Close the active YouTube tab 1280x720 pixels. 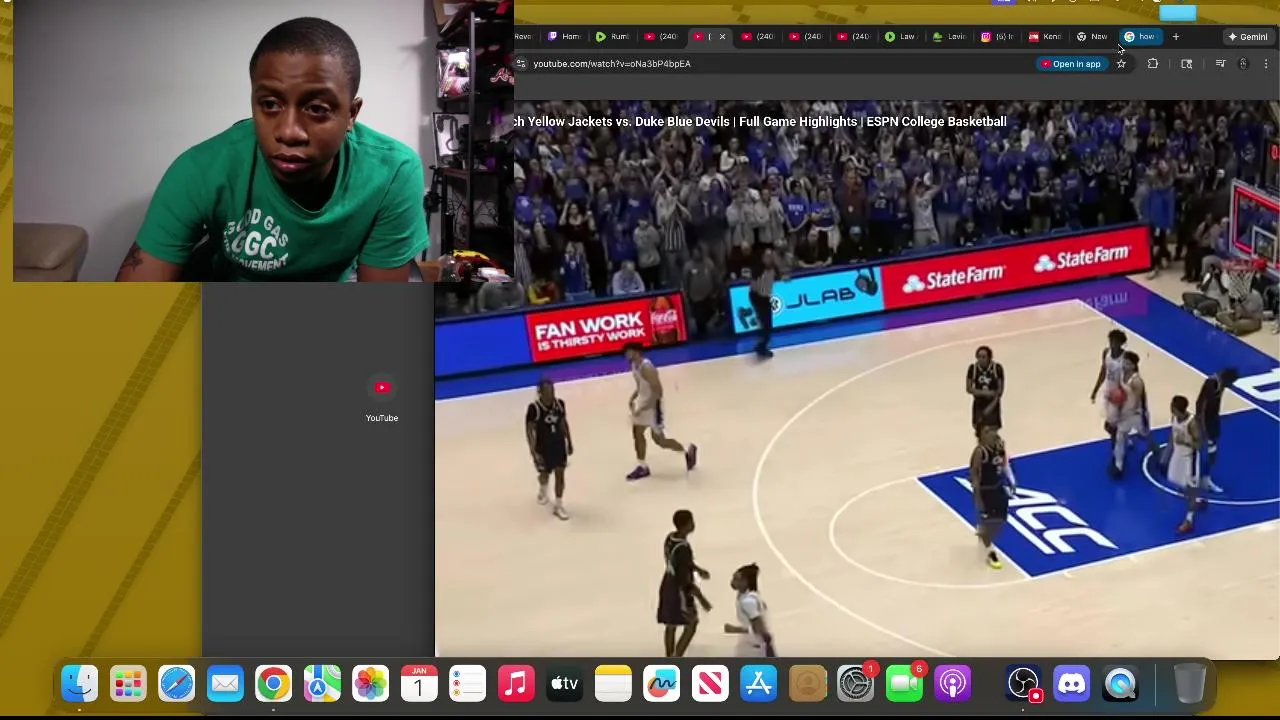pos(722,37)
